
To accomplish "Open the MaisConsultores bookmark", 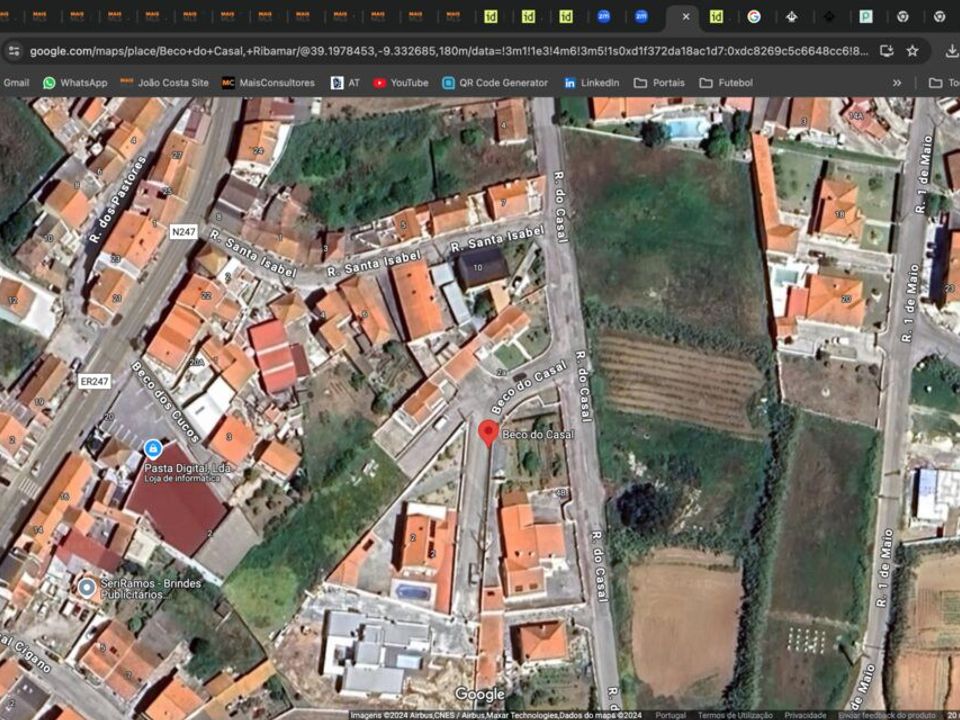I will click(268, 83).
